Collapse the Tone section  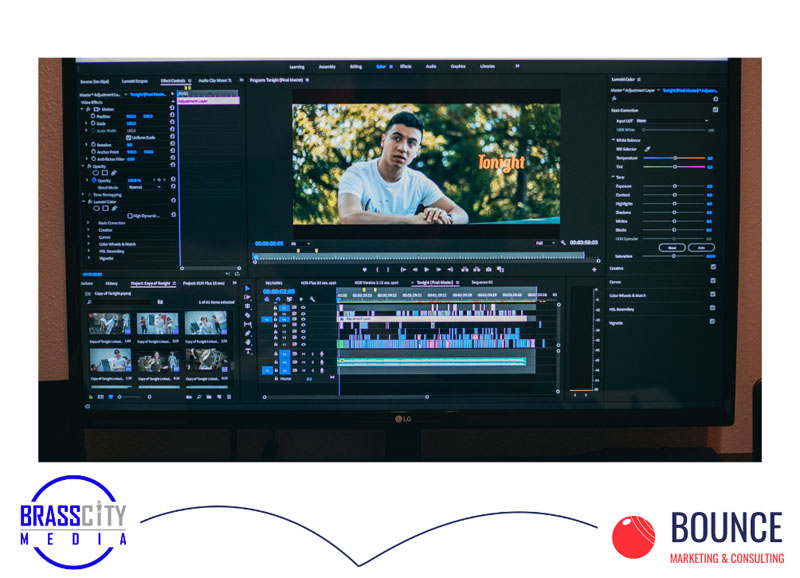(x=613, y=177)
